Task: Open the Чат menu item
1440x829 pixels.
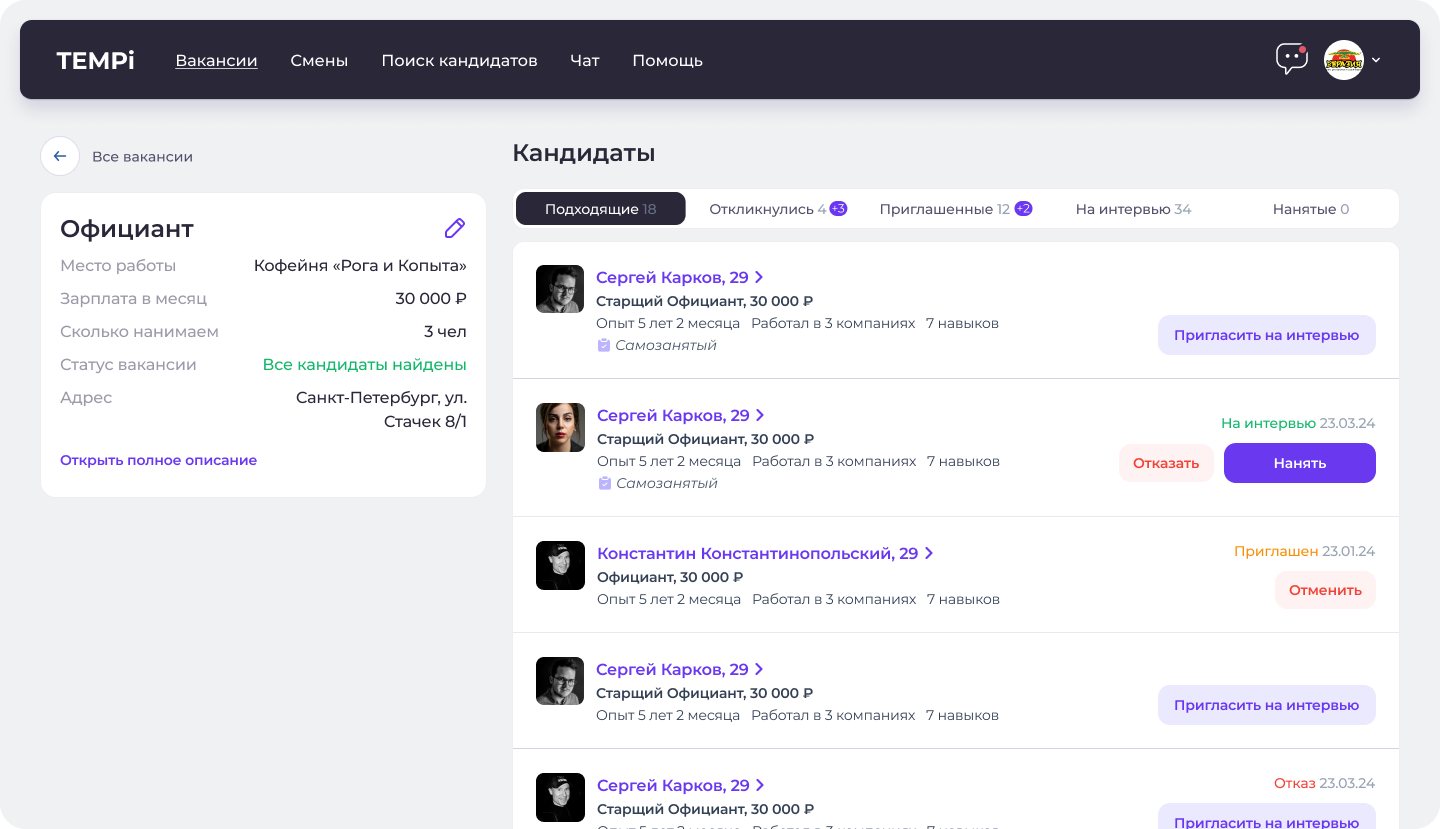Action: 585,60
